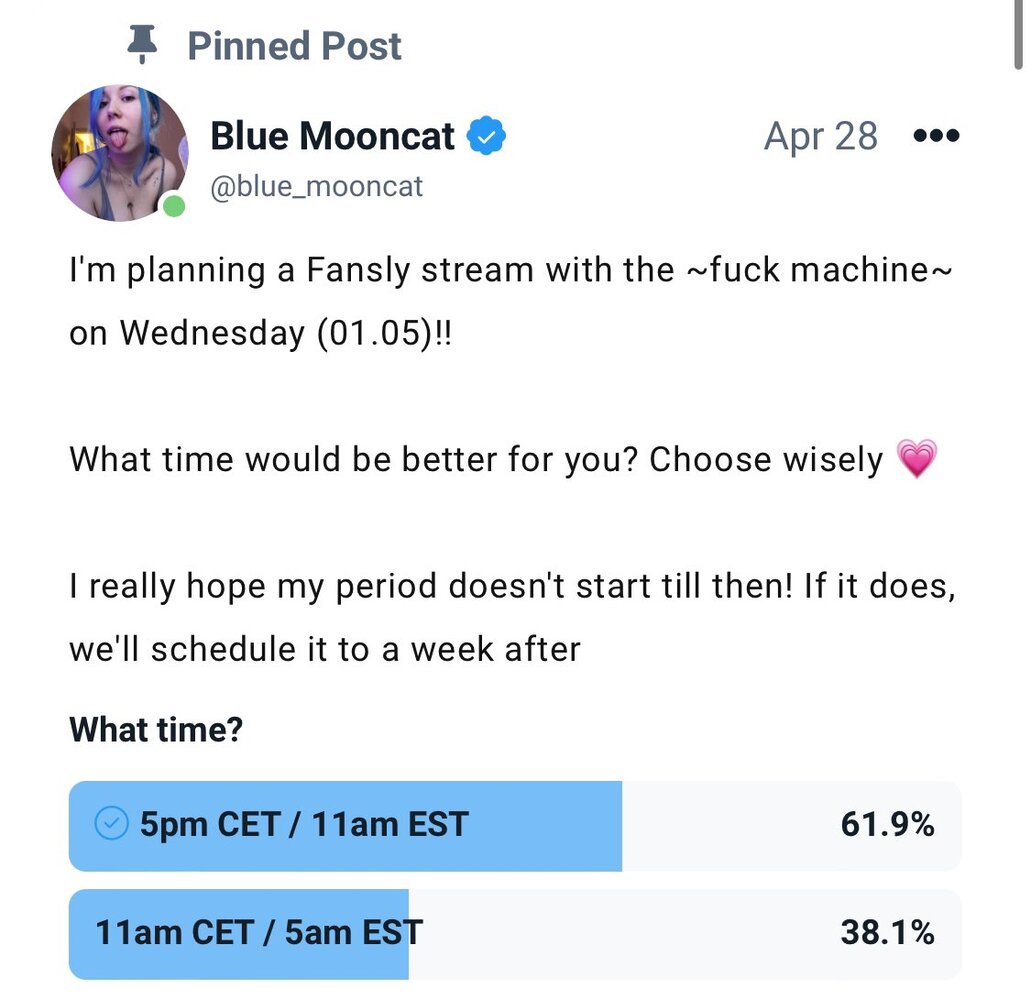This screenshot has width=1031, height=1000.
Task: Click the Apr 28 post date
Action: 820,136
